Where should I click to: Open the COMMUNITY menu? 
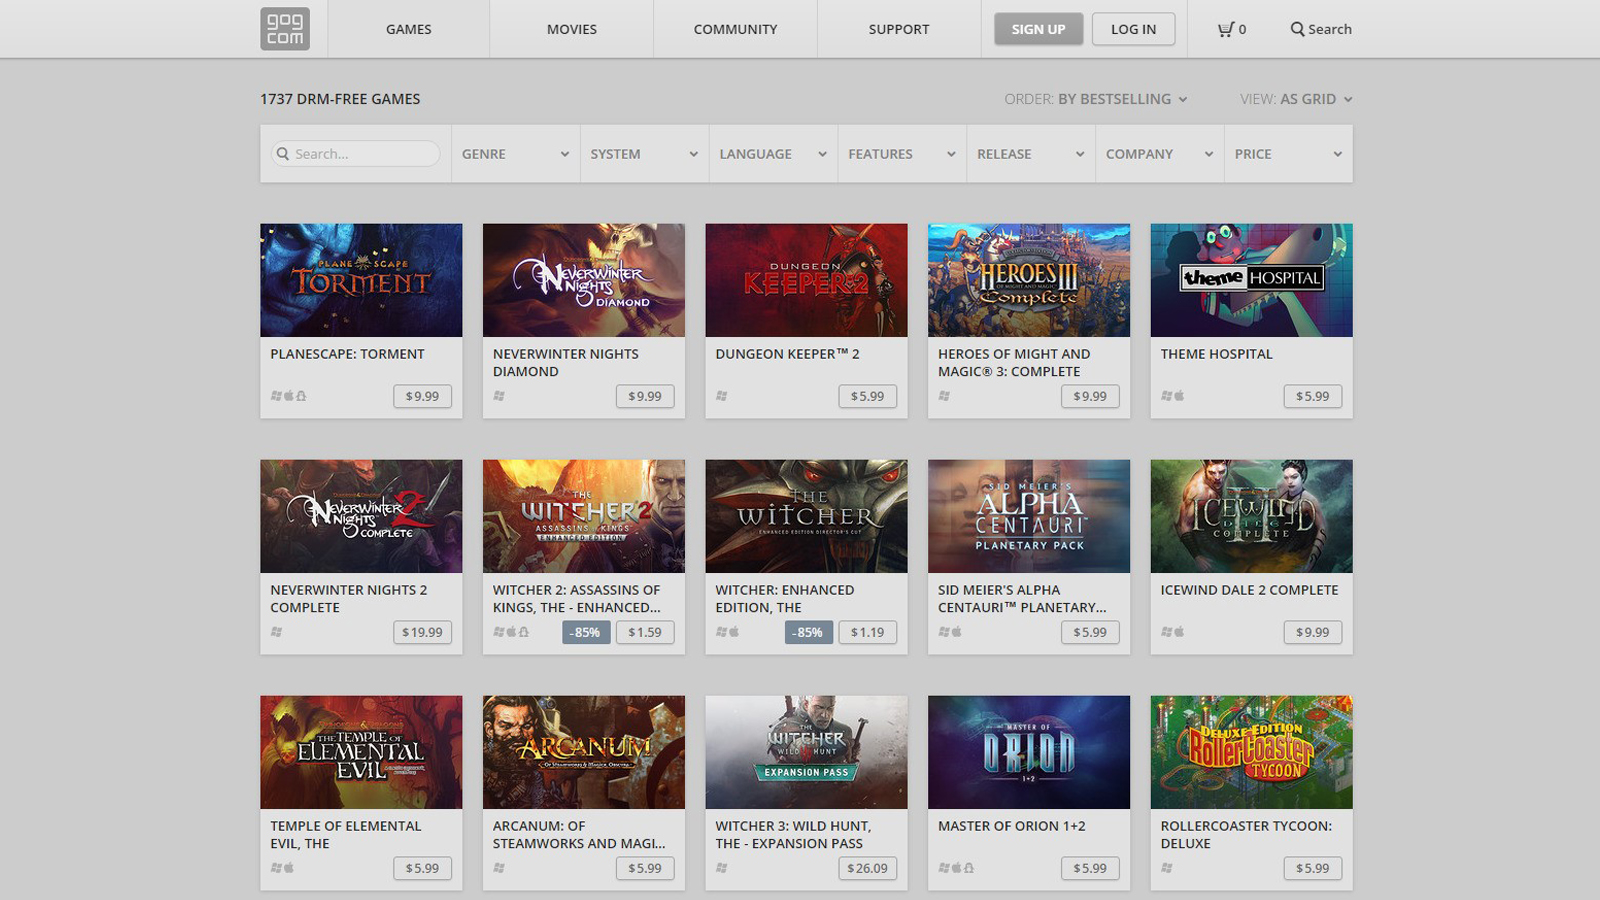click(735, 29)
